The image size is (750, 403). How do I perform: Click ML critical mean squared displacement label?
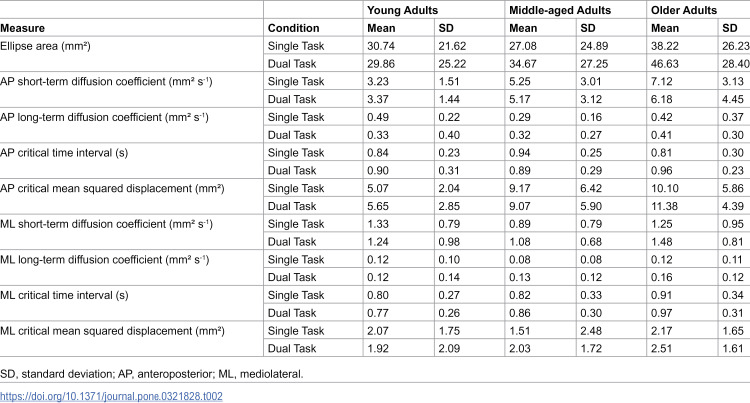click(112, 331)
